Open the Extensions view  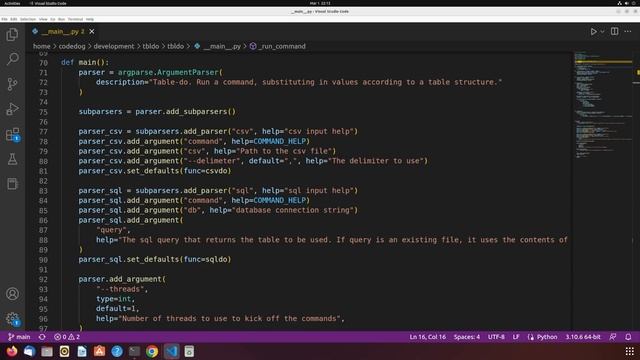pyautogui.click(x=12, y=134)
